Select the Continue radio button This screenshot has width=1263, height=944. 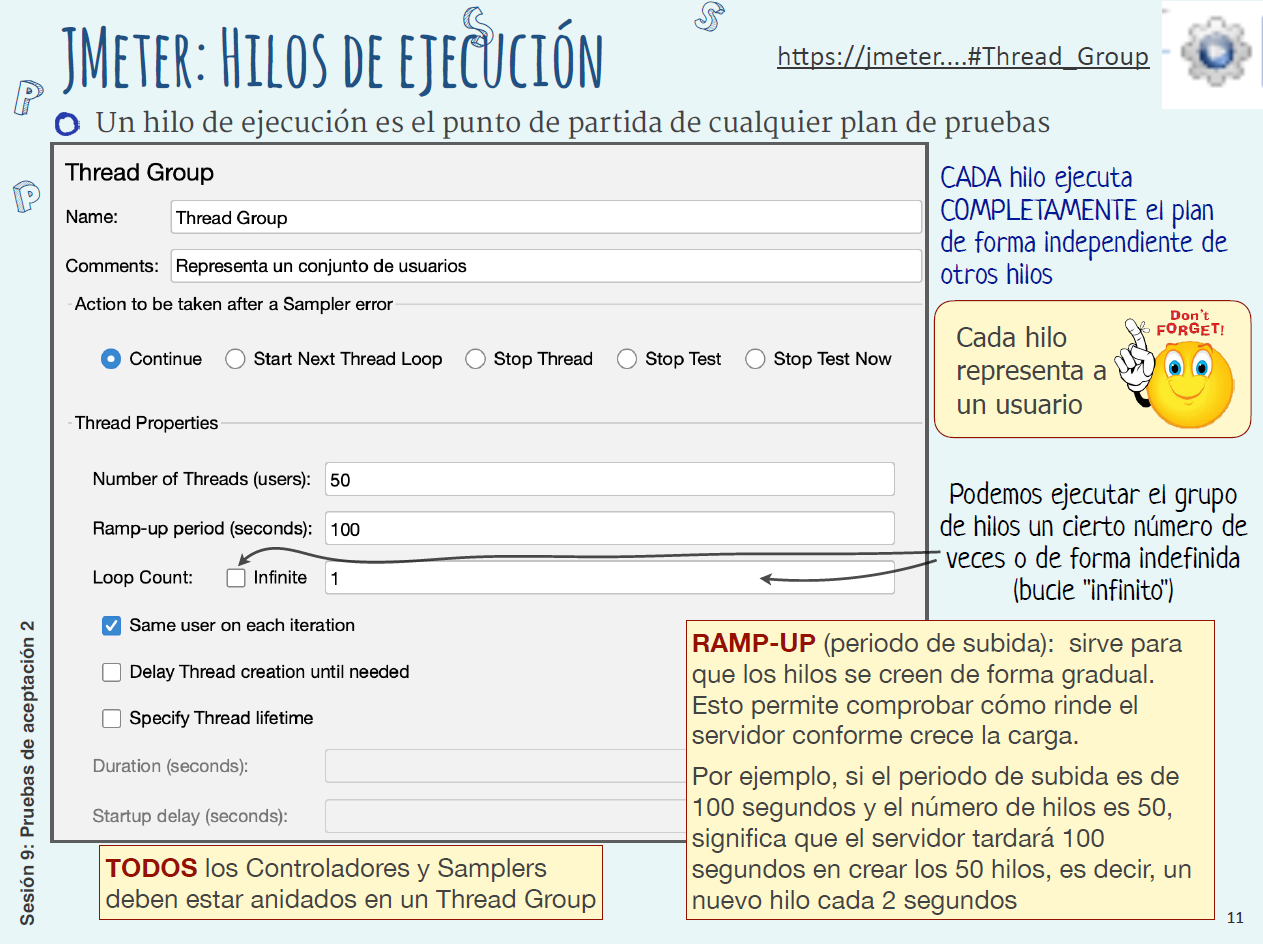click(112, 359)
